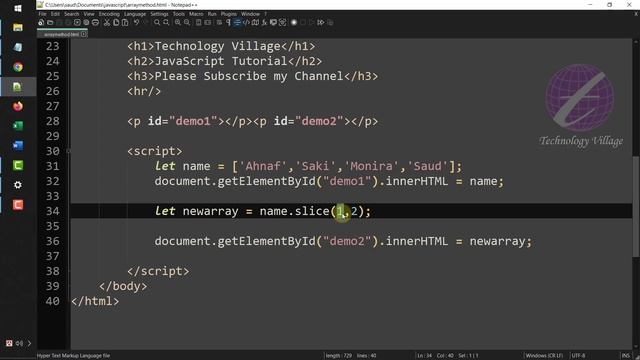The height and width of the screenshot is (360, 640).
Task: Open Google Chrome from taskbar
Action: click(x=18, y=67)
